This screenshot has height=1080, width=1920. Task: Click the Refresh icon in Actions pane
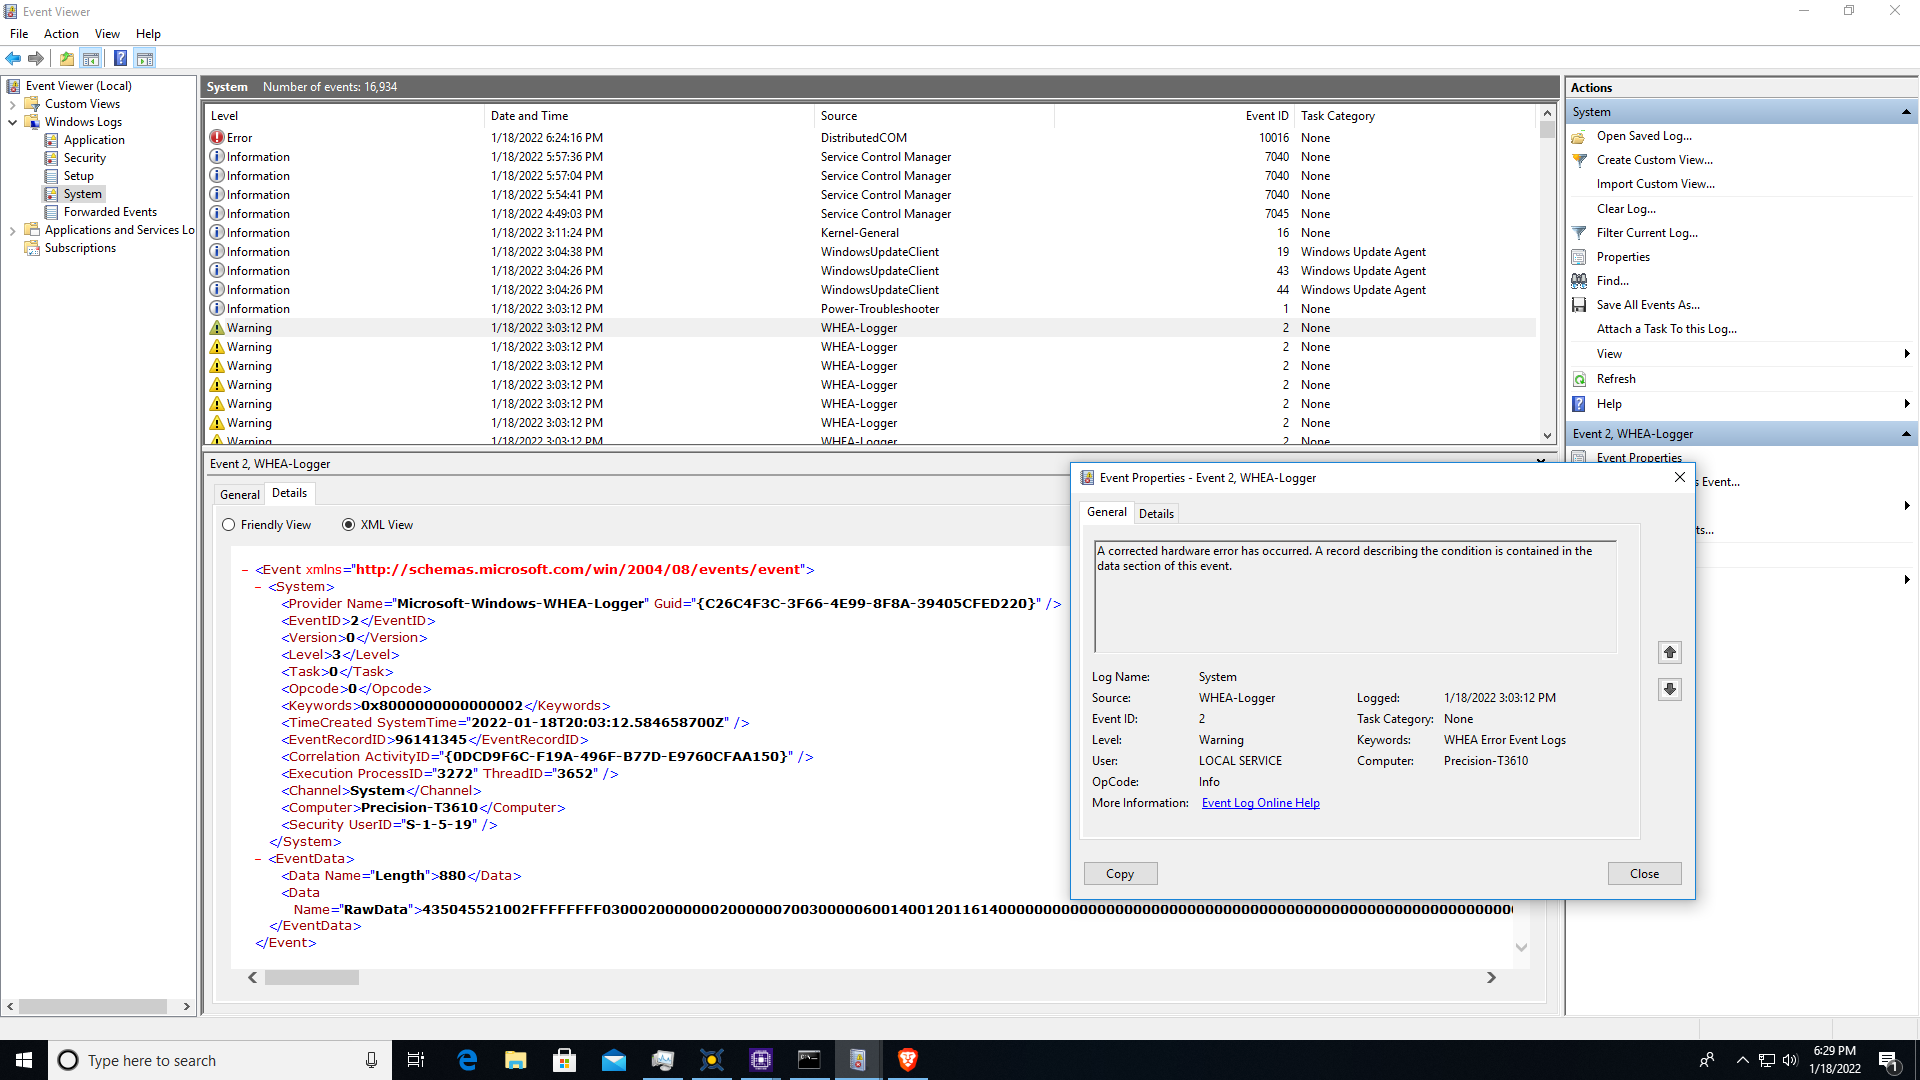(x=1579, y=379)
